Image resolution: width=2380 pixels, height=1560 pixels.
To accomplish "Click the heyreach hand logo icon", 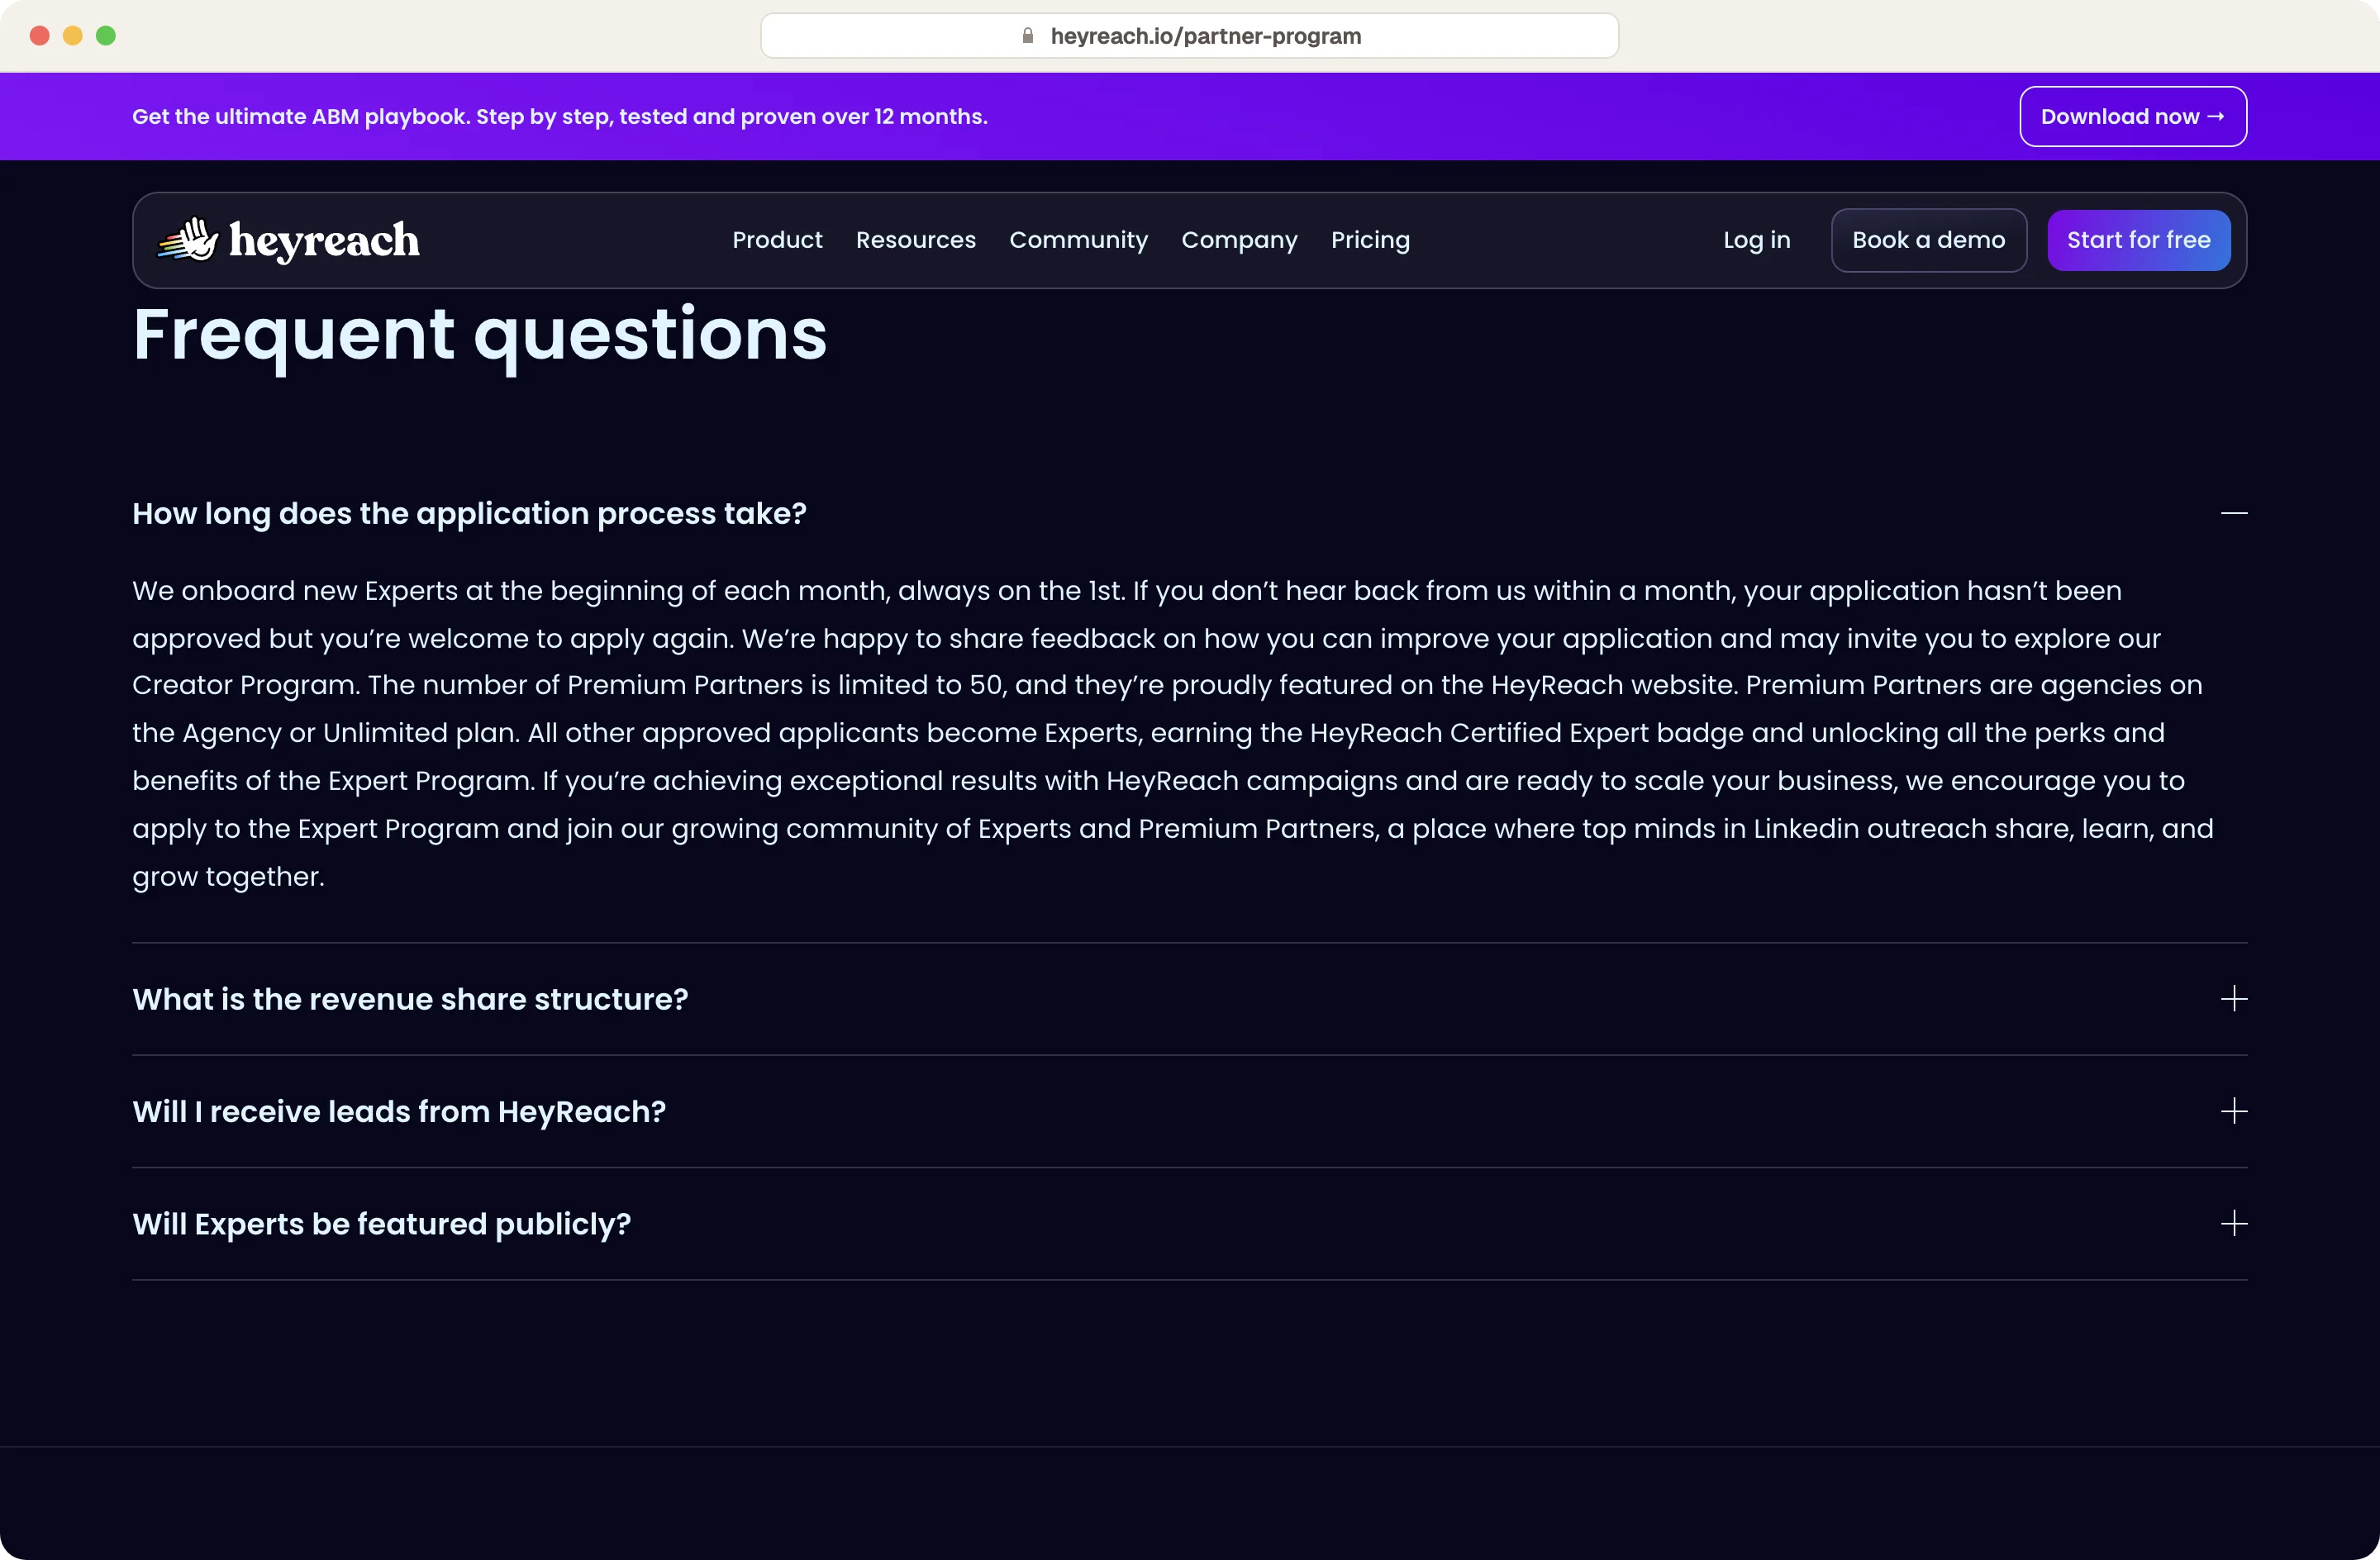I will click(x=188, y=240).
